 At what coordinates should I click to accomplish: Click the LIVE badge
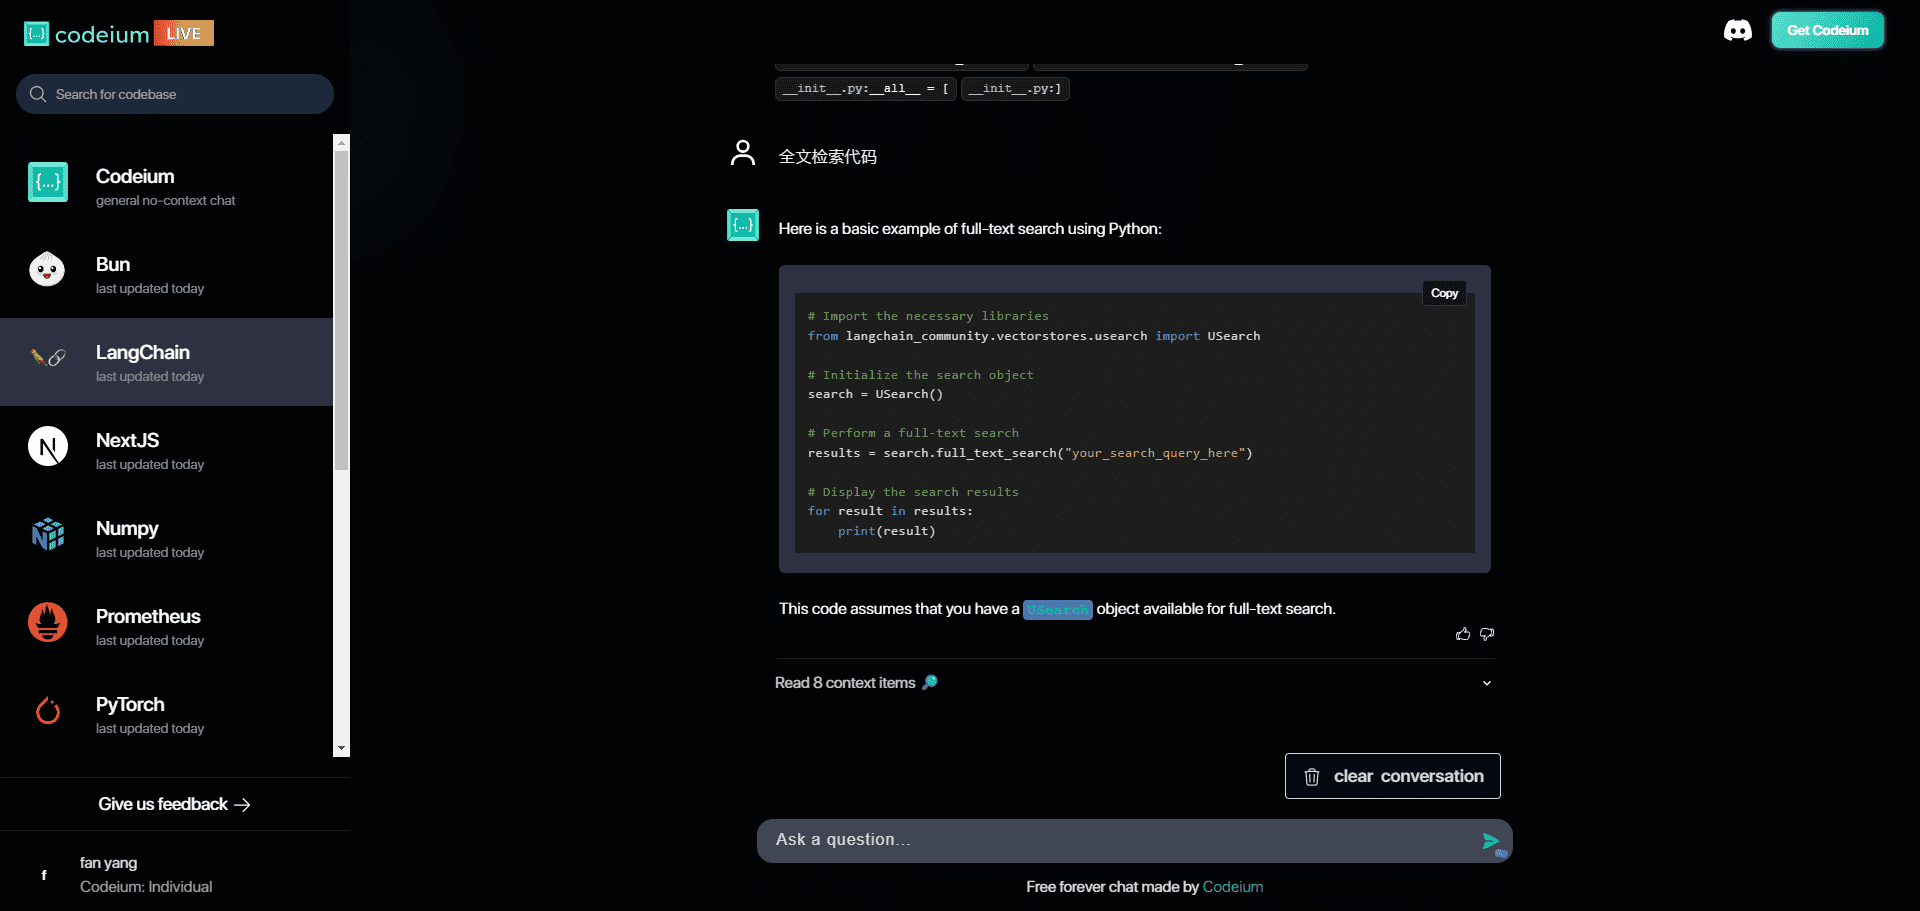(x=184, y=33)
